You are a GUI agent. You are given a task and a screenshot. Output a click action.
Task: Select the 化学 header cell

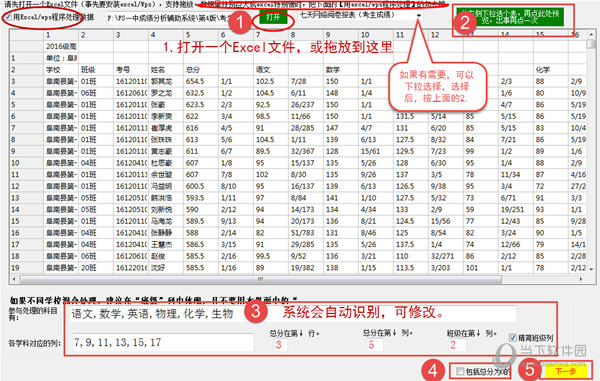pos(551,70)
